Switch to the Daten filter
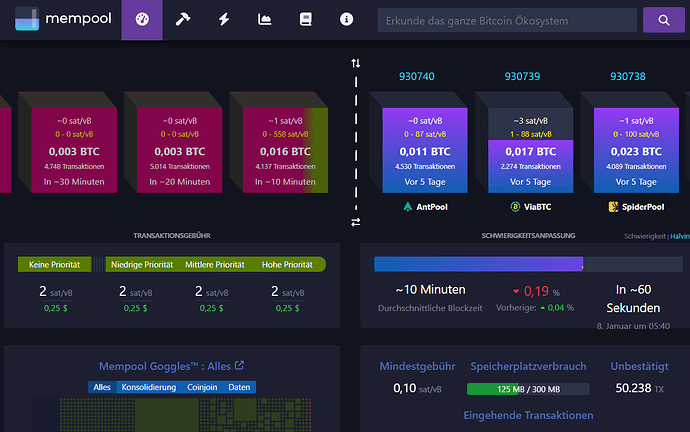Viewport: 690px width, 432px height. [x=240, y=387]
